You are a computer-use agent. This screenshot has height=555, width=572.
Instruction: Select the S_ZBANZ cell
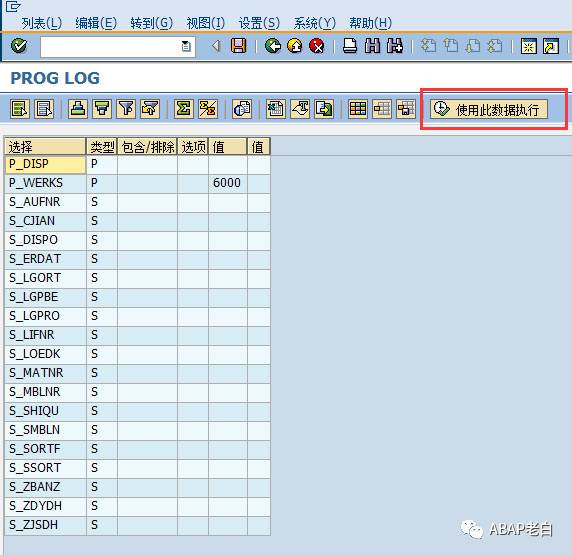pos(45,487)
